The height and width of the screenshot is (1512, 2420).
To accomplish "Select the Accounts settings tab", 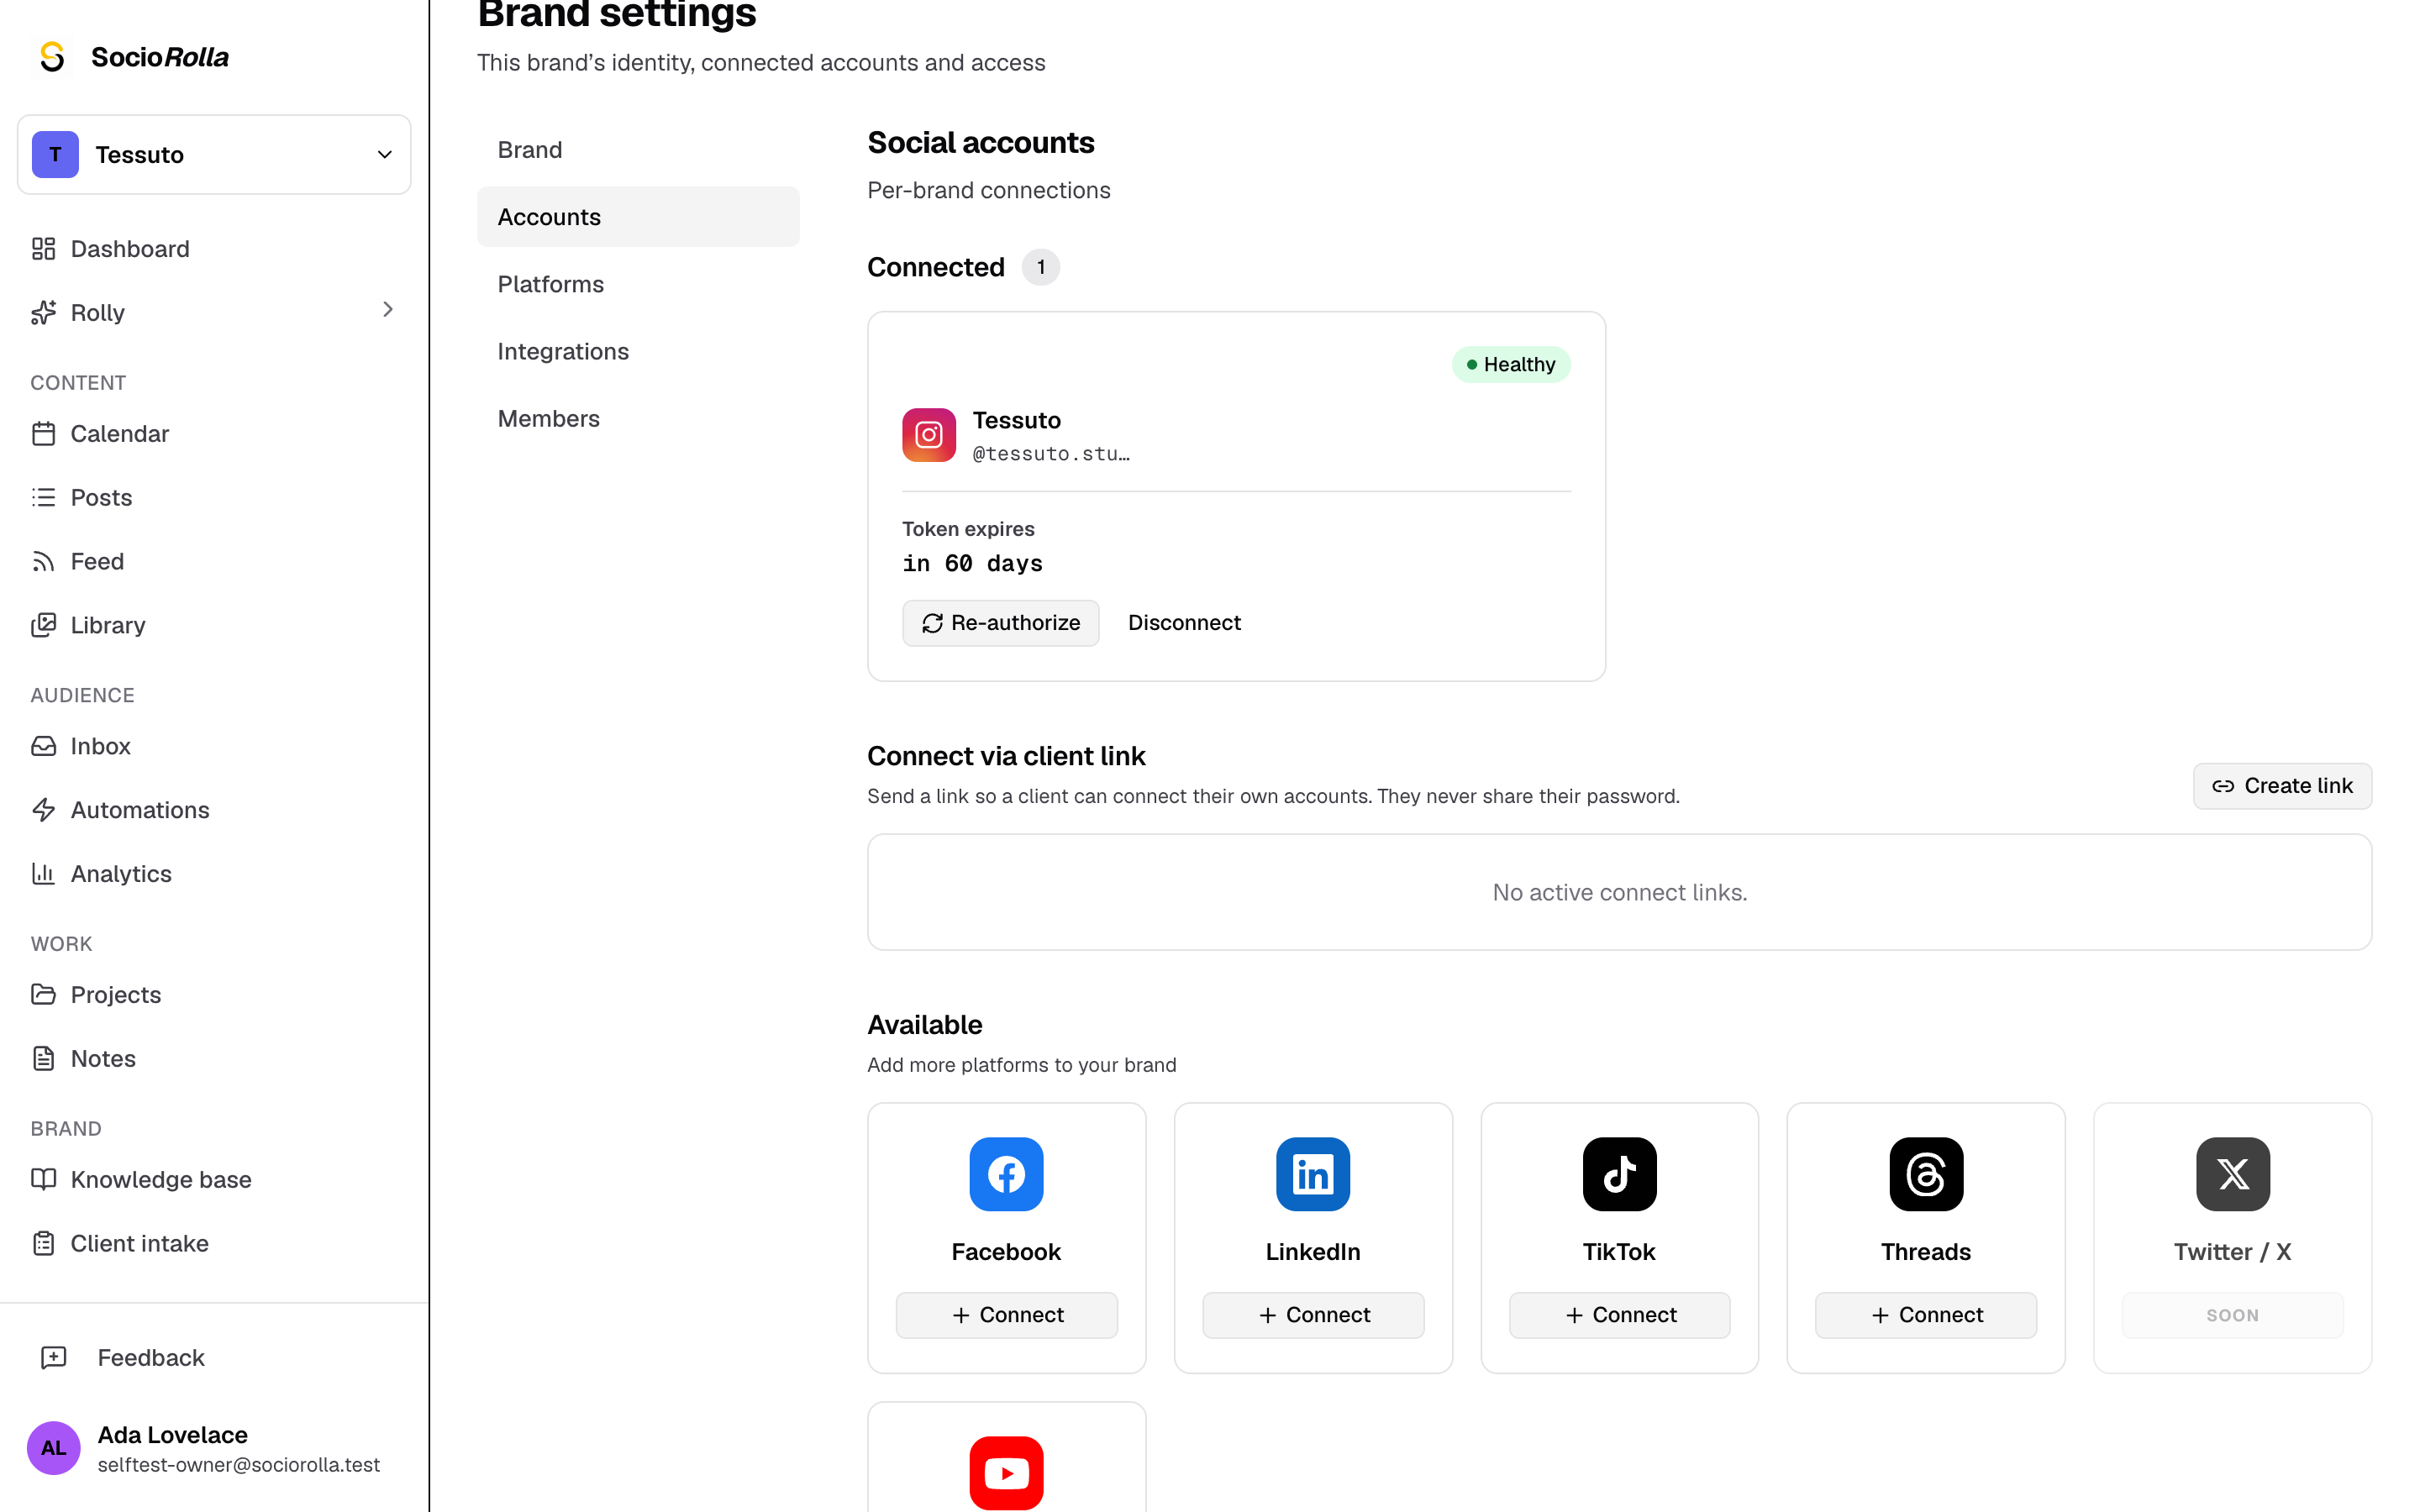I will pos(638,217).
